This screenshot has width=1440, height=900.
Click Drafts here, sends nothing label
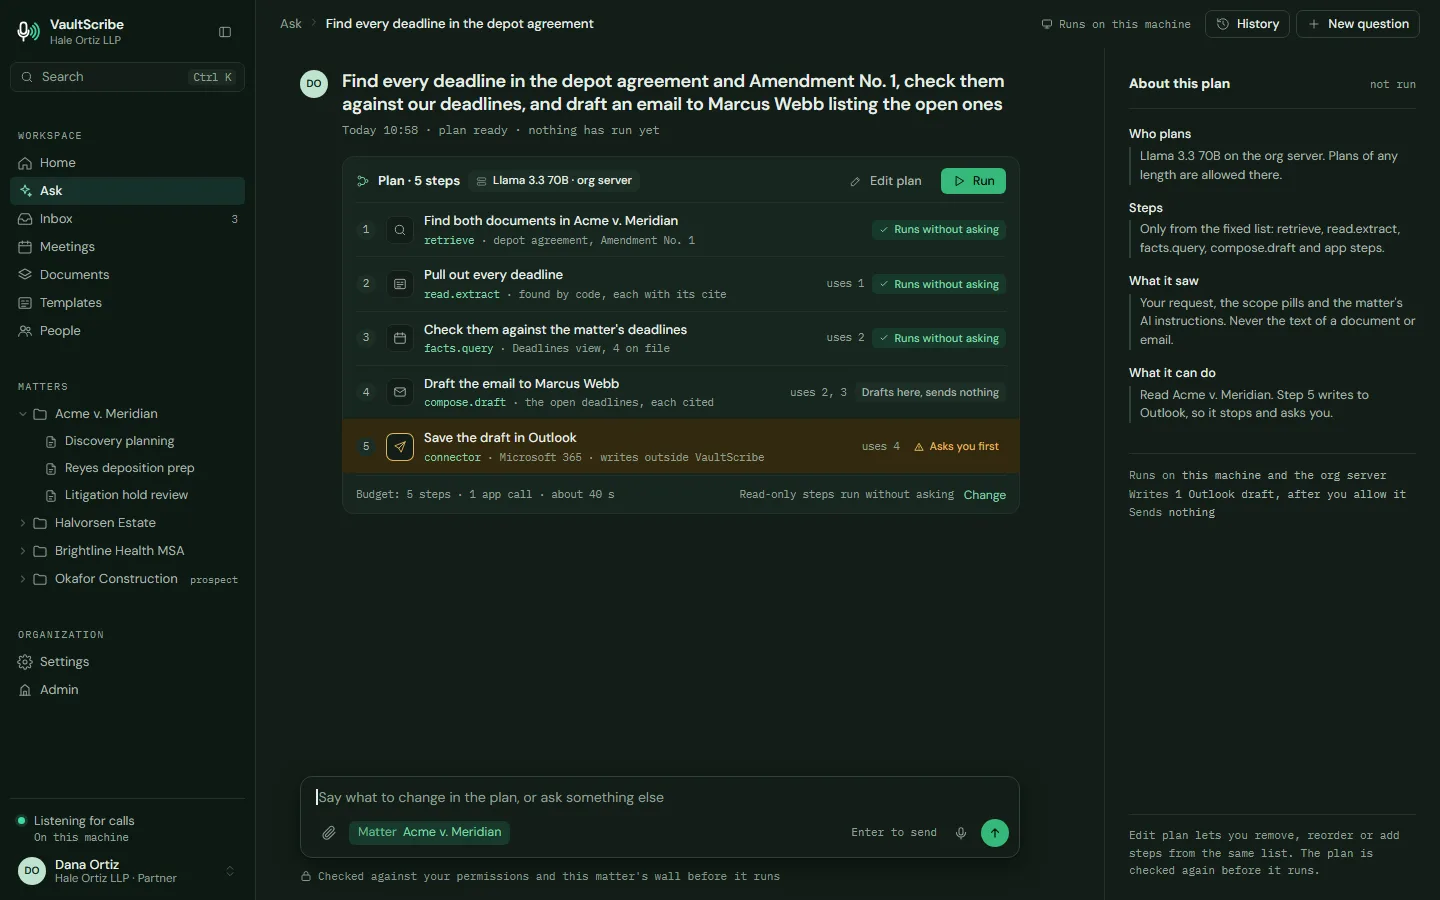click(x=930, y=392)
